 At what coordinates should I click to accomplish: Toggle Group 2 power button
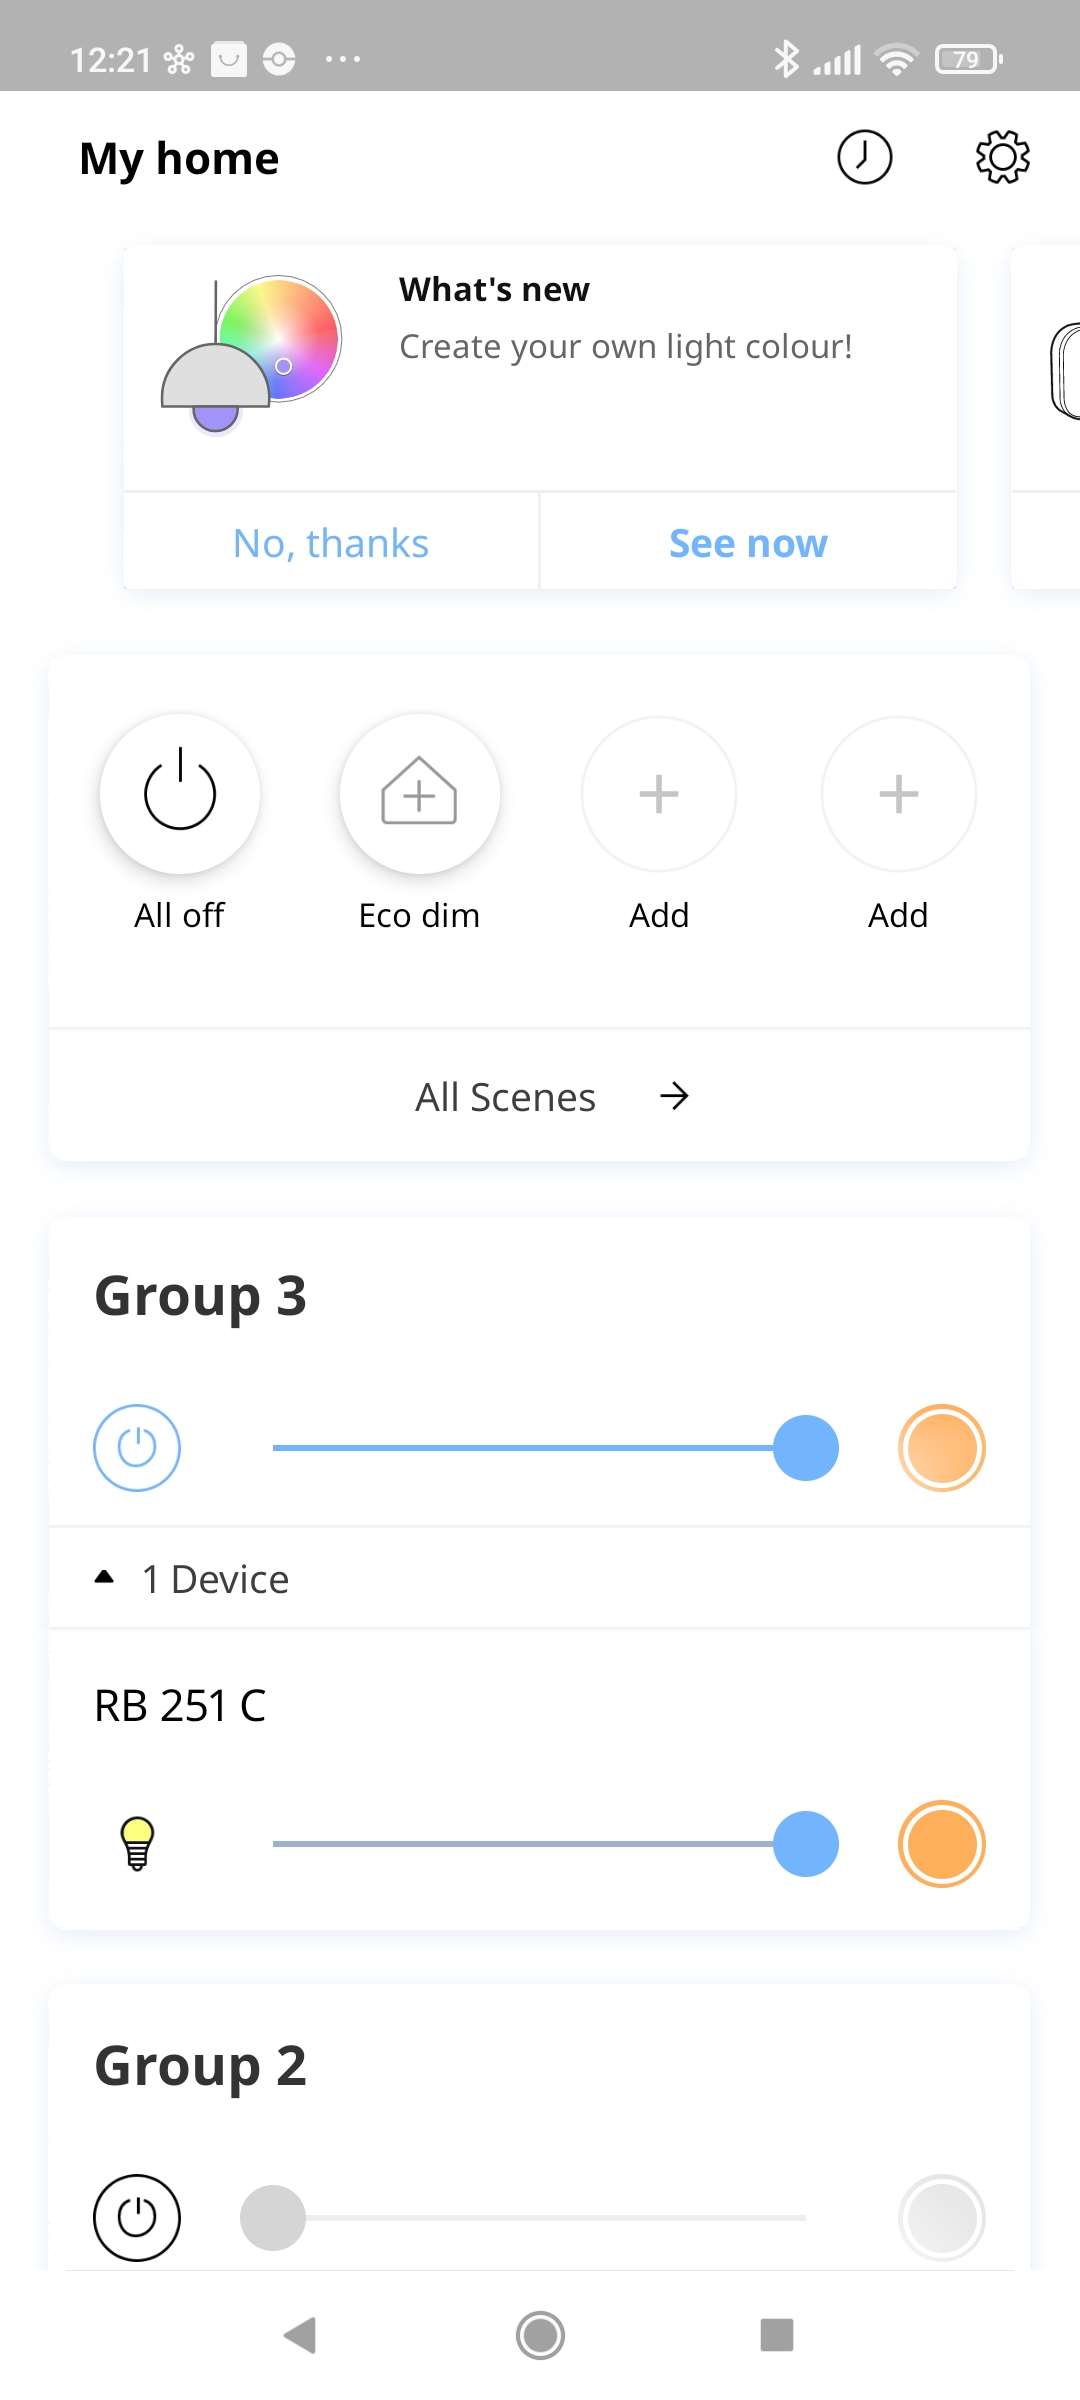137,2217
